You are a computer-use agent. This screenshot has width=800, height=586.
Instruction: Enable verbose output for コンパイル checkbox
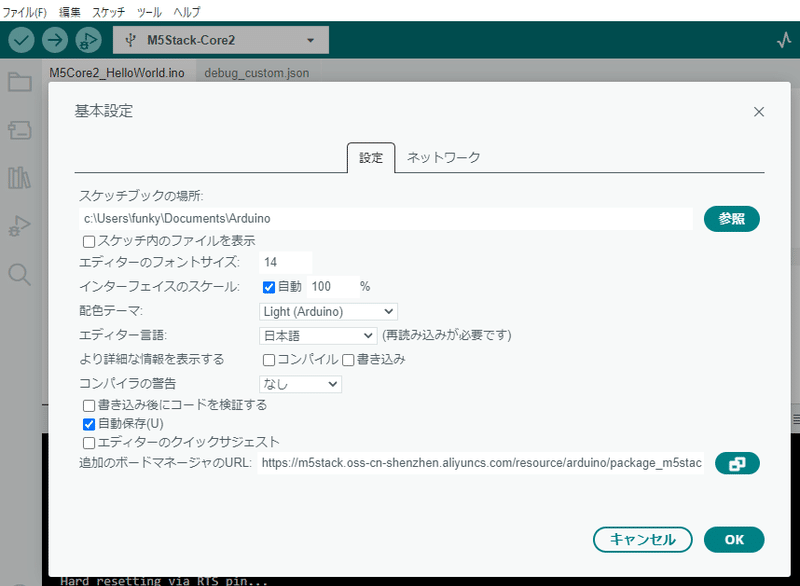click(269, 360)
